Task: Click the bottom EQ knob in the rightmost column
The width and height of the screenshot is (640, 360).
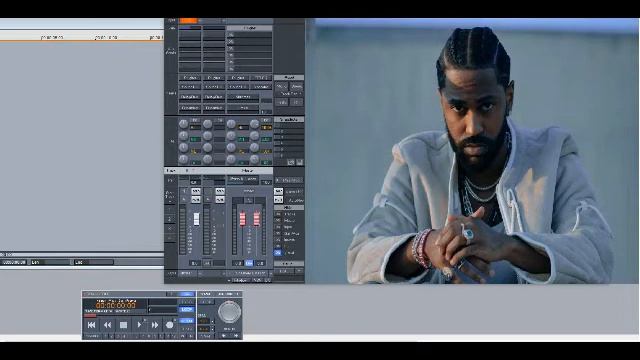Action: [254, 159]
